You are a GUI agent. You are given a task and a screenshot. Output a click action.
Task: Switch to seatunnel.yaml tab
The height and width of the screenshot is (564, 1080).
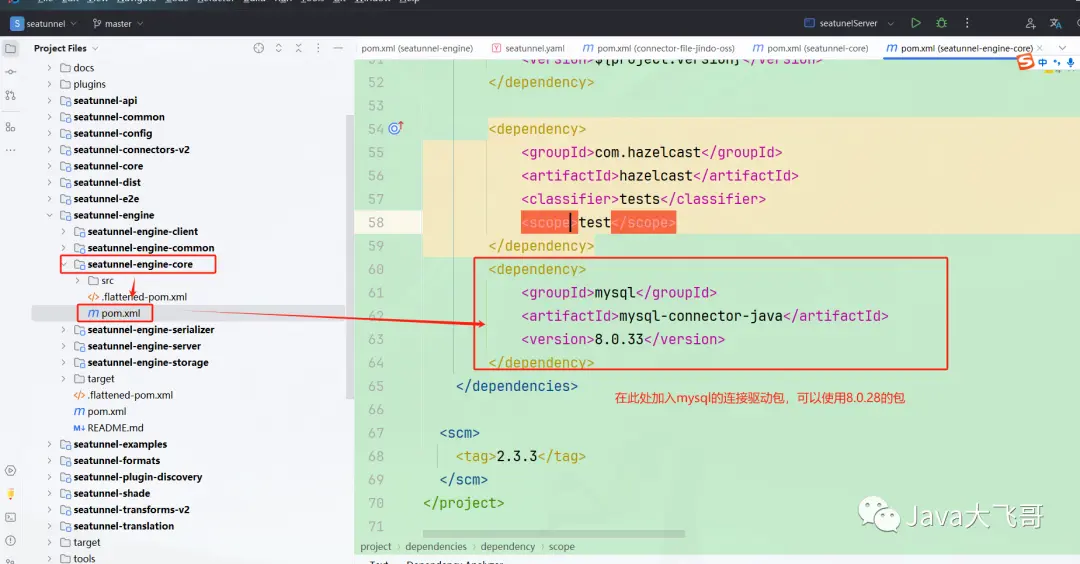(x=528, y=48)
